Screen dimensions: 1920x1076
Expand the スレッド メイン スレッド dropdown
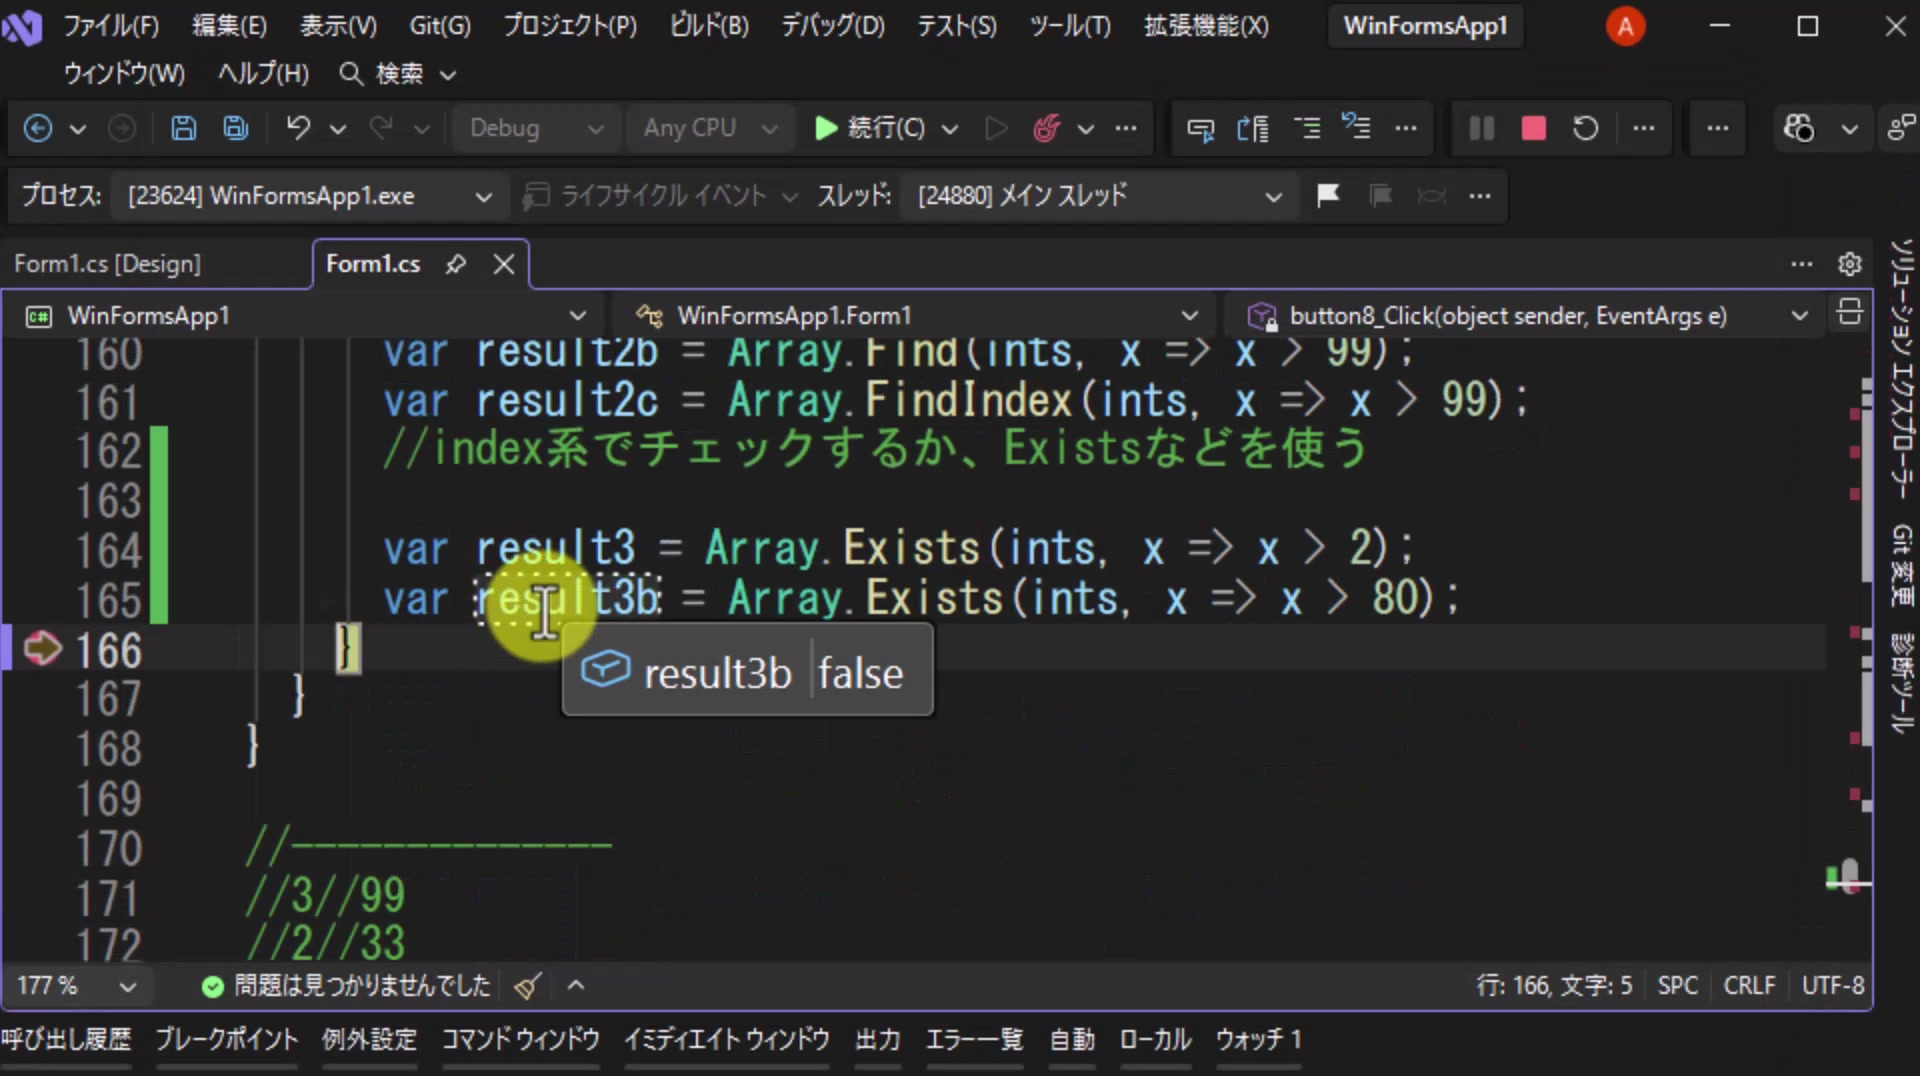click(x=1099, y=195)
